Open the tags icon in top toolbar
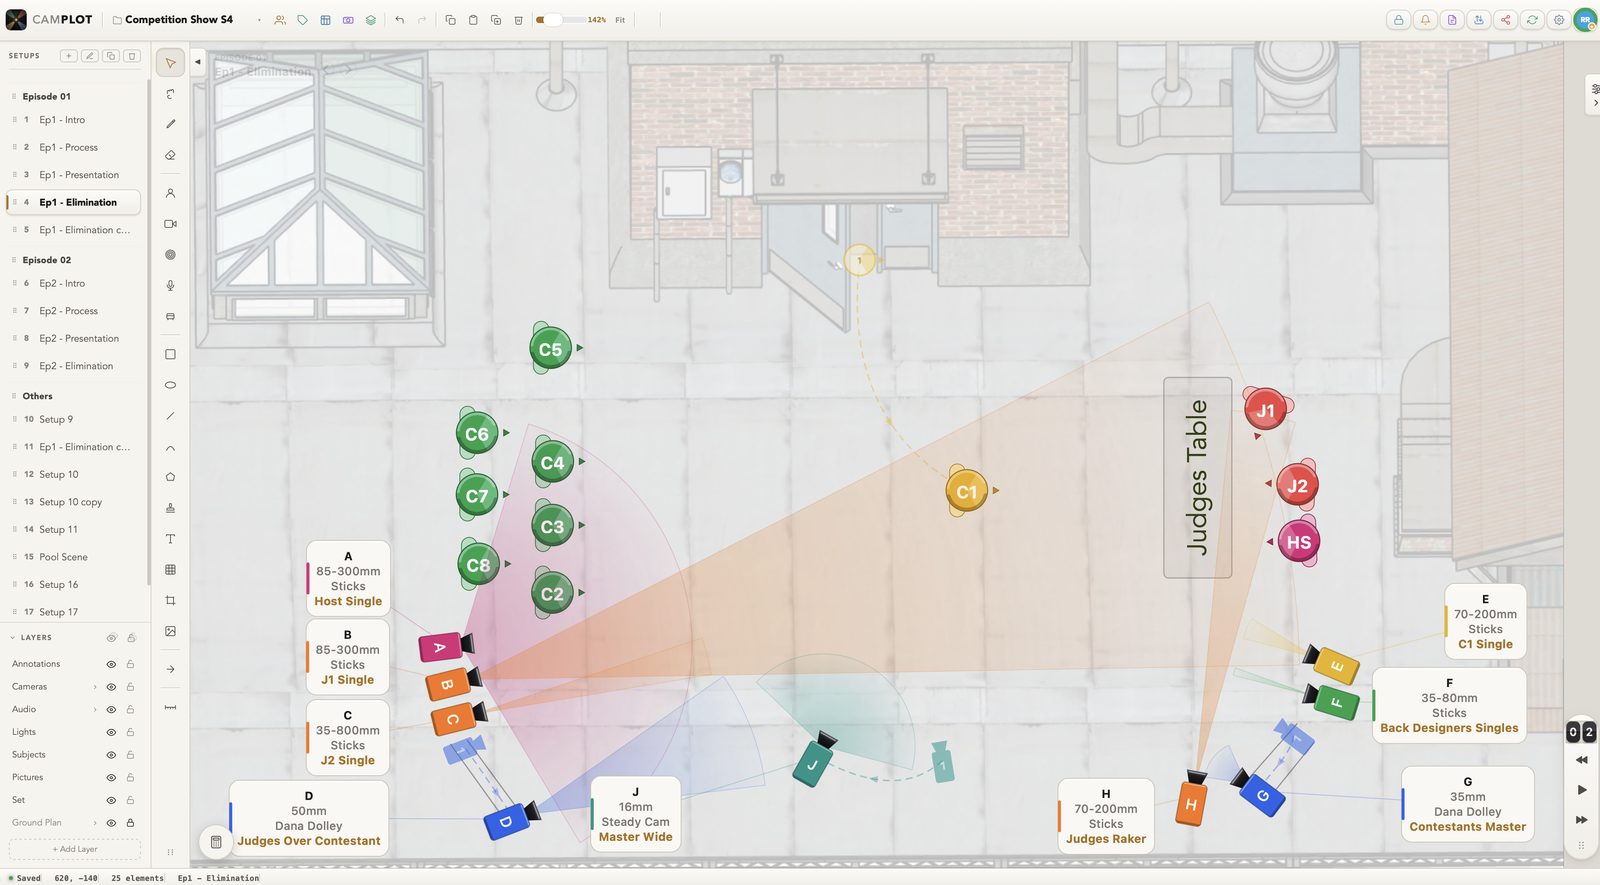The height and width of the screenshot is (885, 1600). pos(302,20)
